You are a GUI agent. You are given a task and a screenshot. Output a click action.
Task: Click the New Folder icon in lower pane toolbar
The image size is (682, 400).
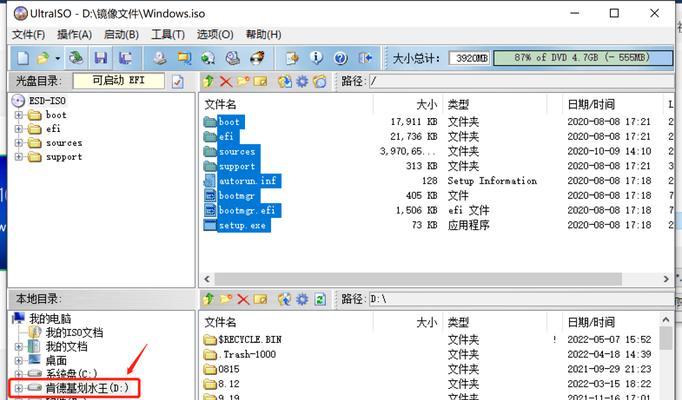point(226,299)
